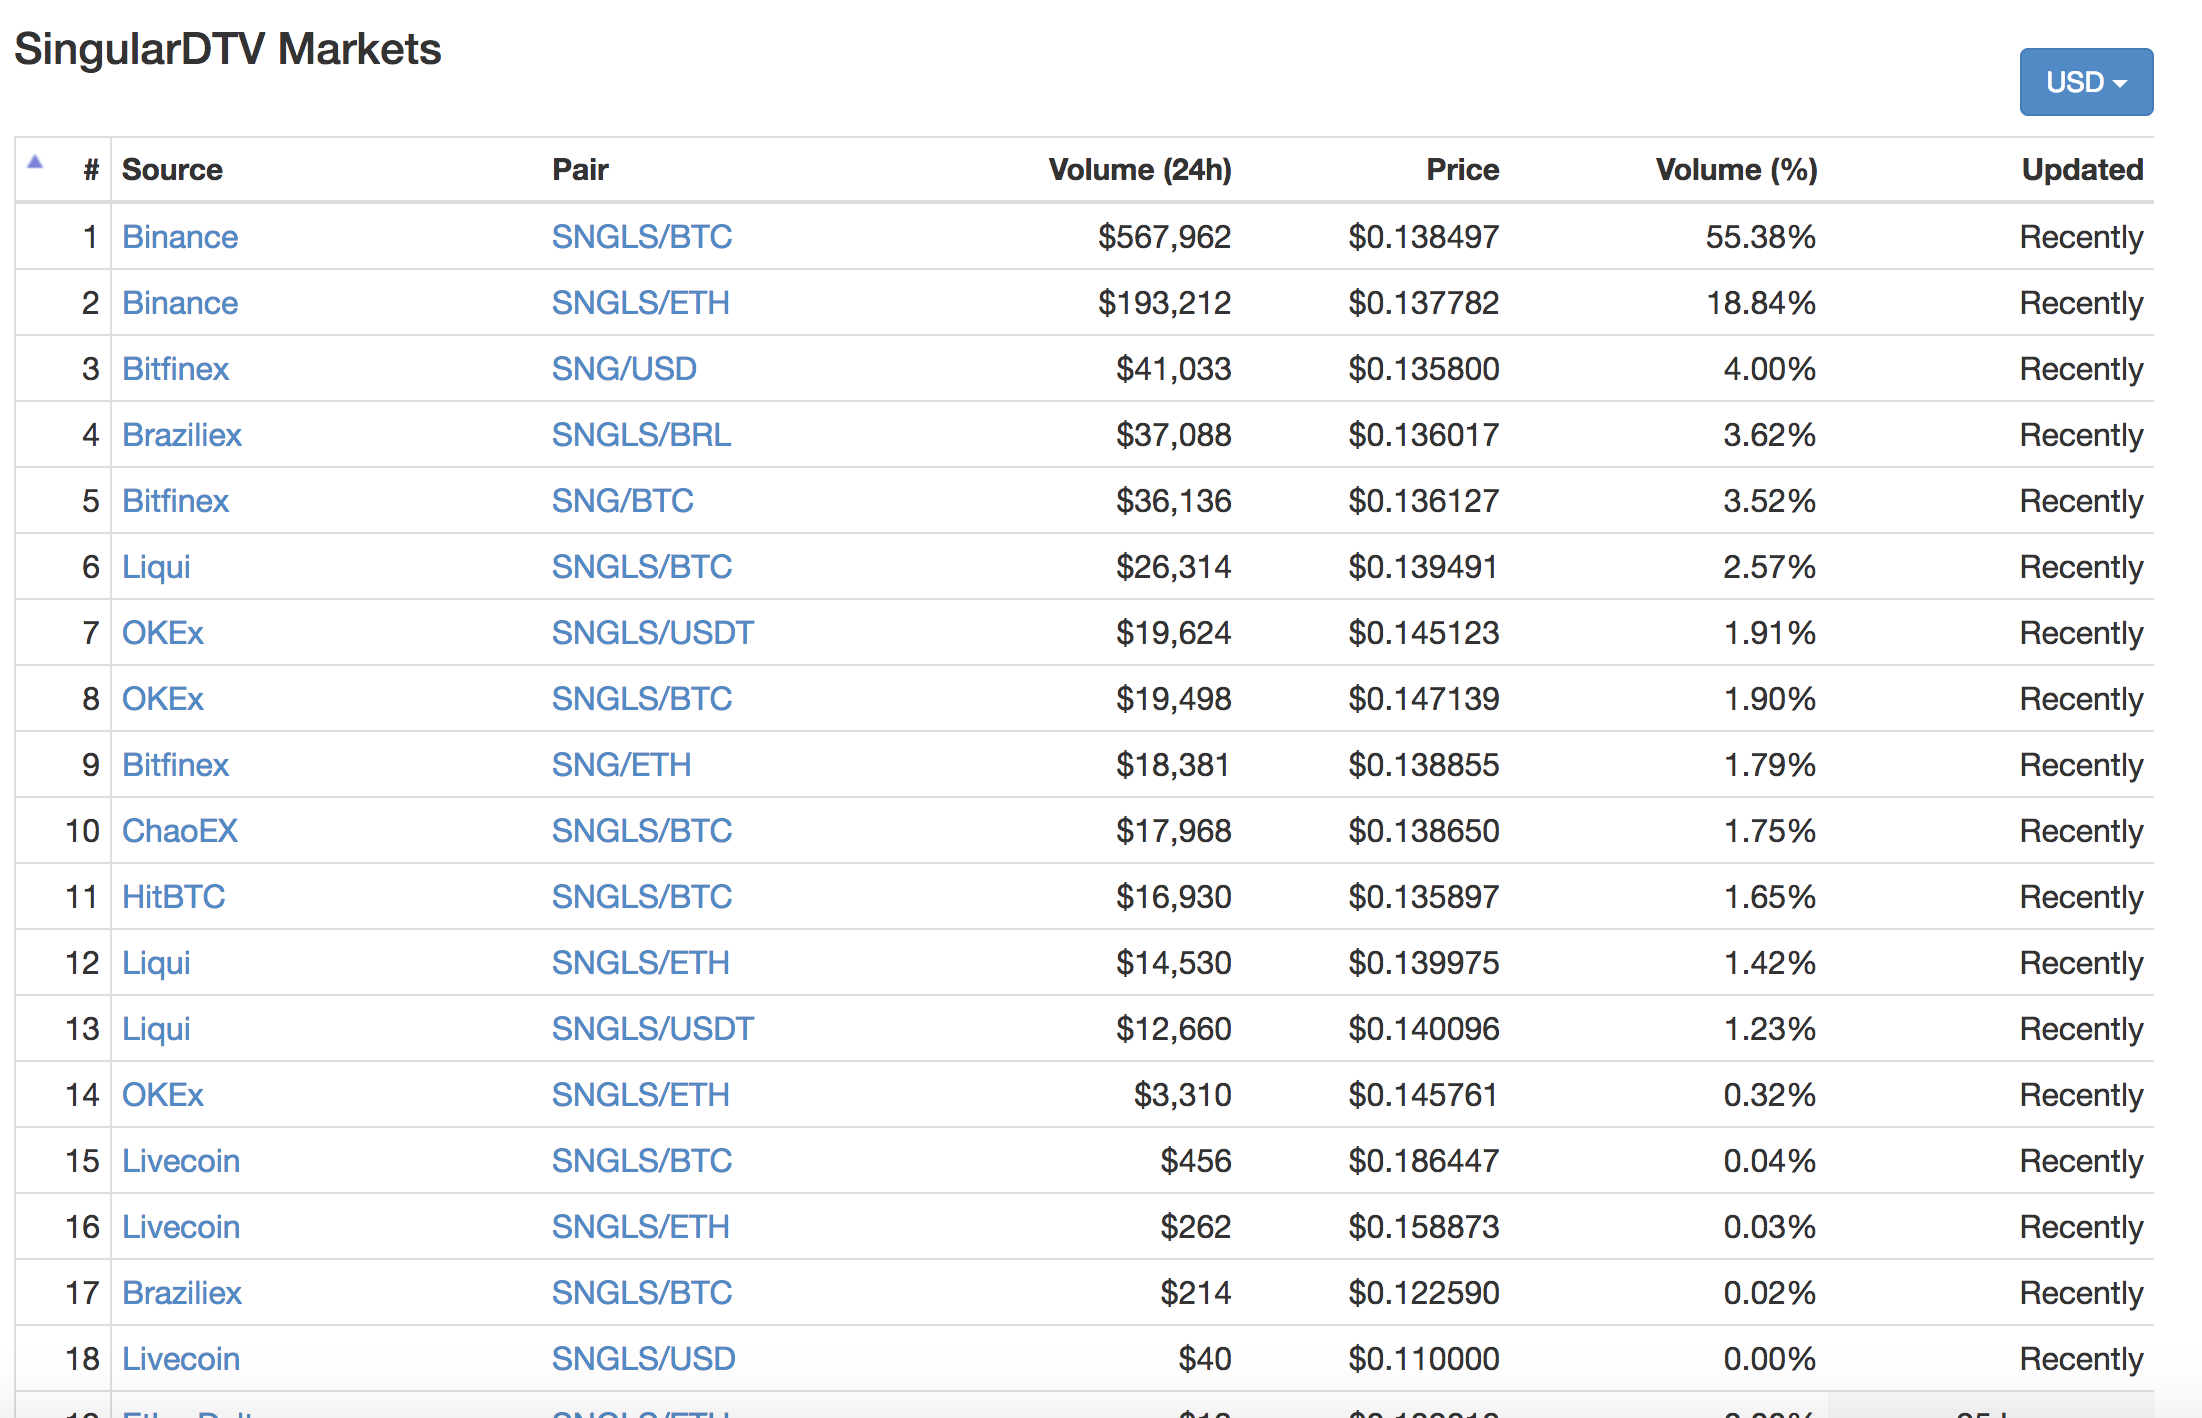The height and width of the screenshot is (1418, 2202).
Task: Open Liqui link in row 12
Action: (x=156, y=963)
